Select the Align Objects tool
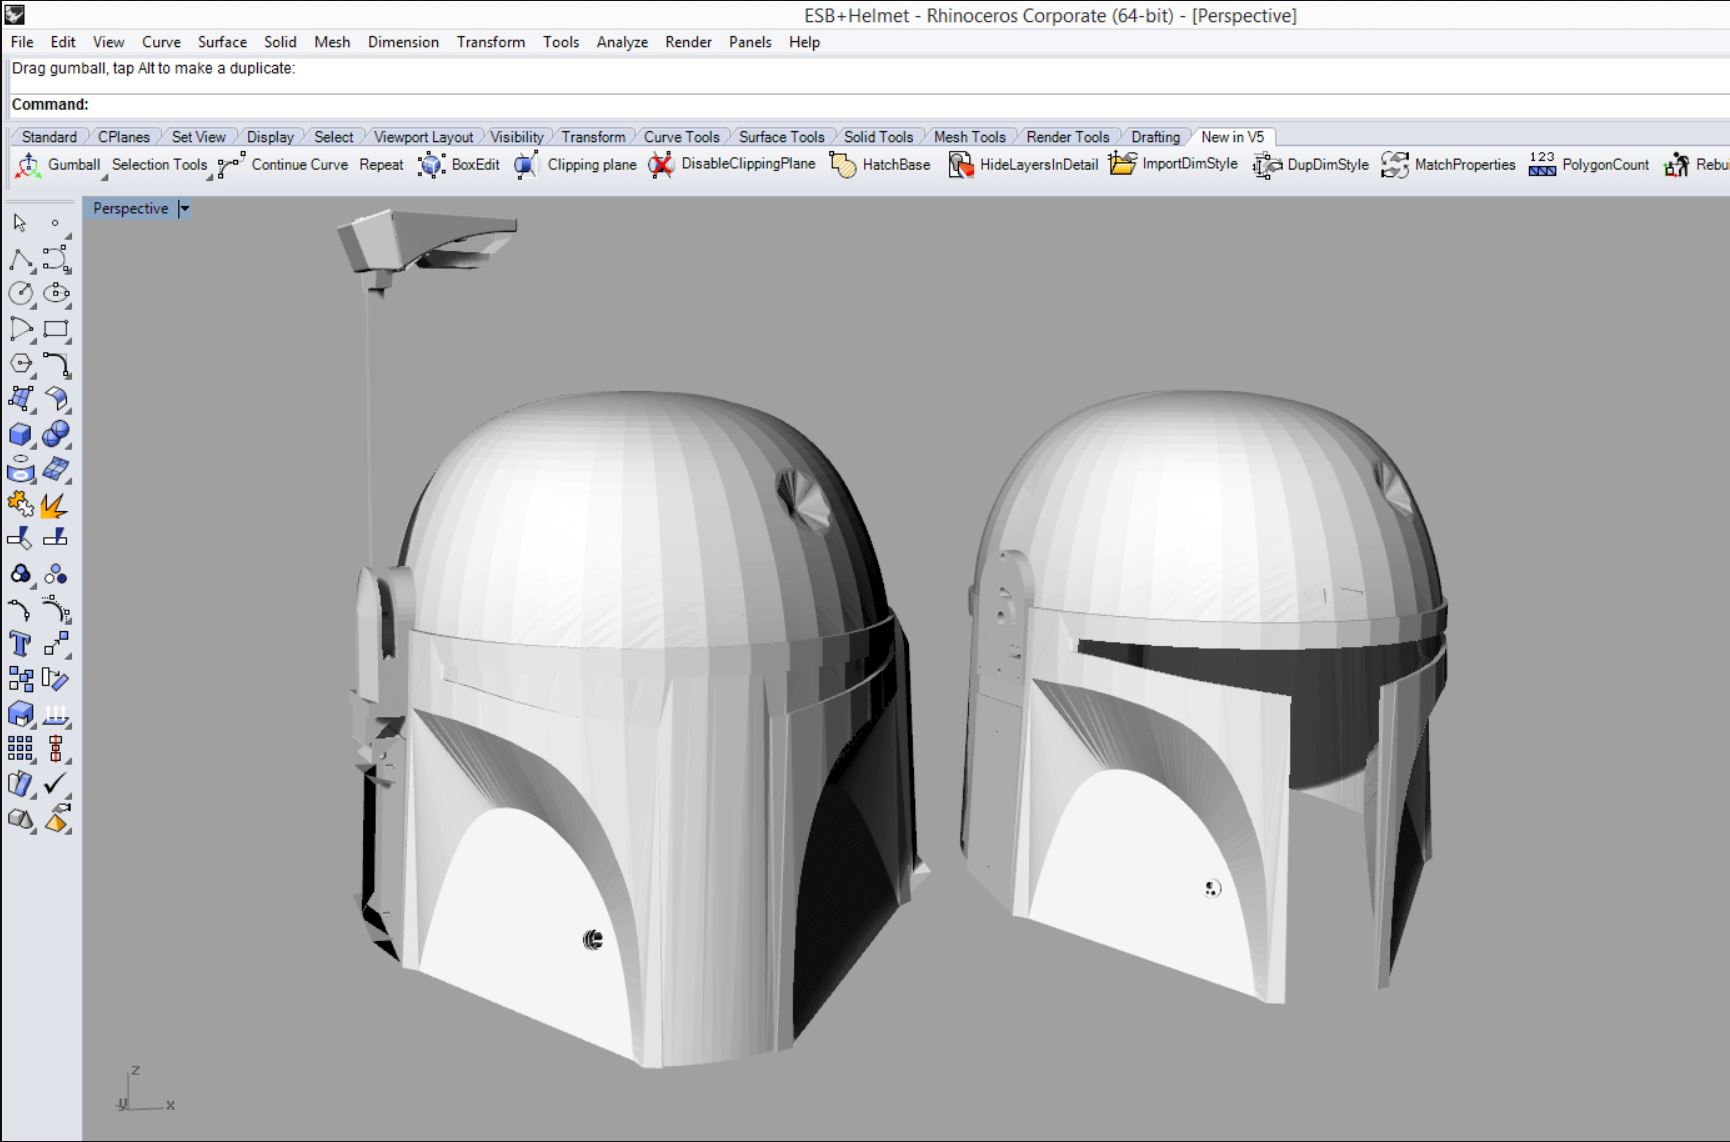 point(56,748)
